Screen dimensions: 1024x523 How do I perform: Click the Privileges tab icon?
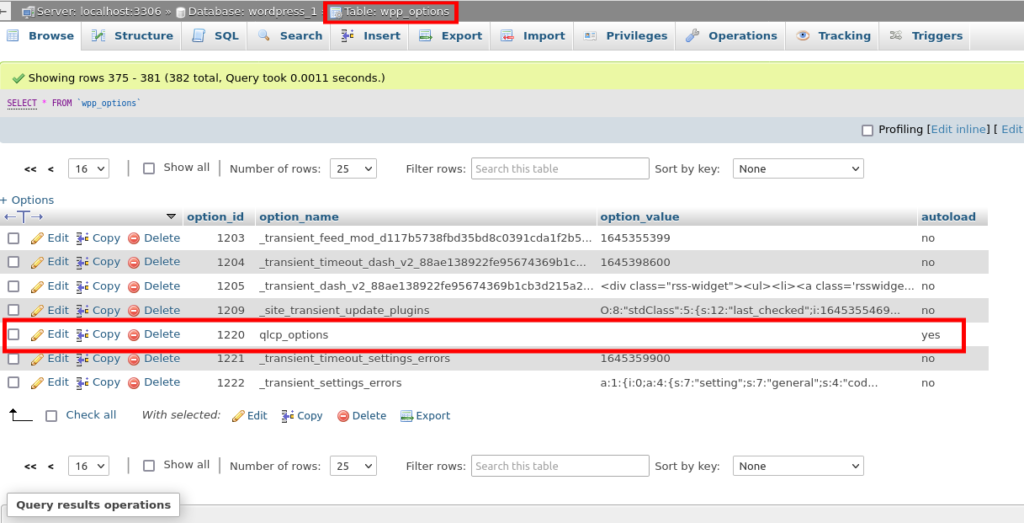pos(590,36)
